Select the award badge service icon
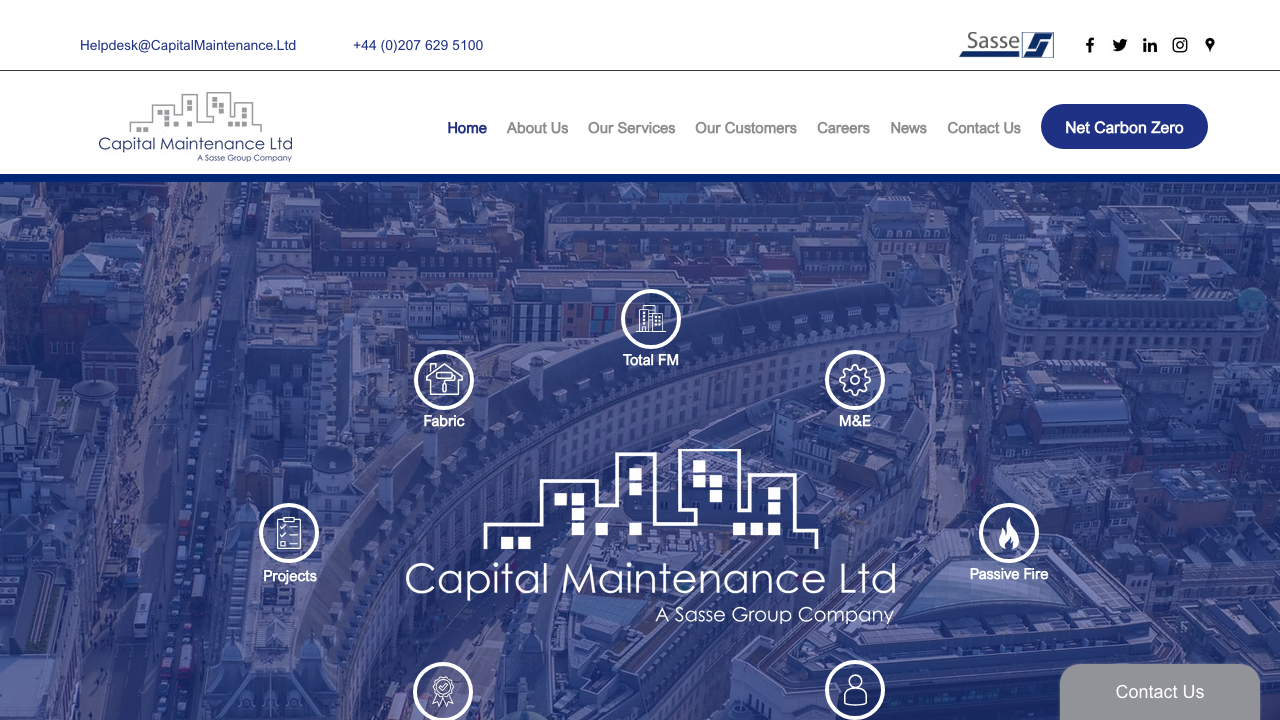Viewport: 1280px width, 720px height. 442,691
